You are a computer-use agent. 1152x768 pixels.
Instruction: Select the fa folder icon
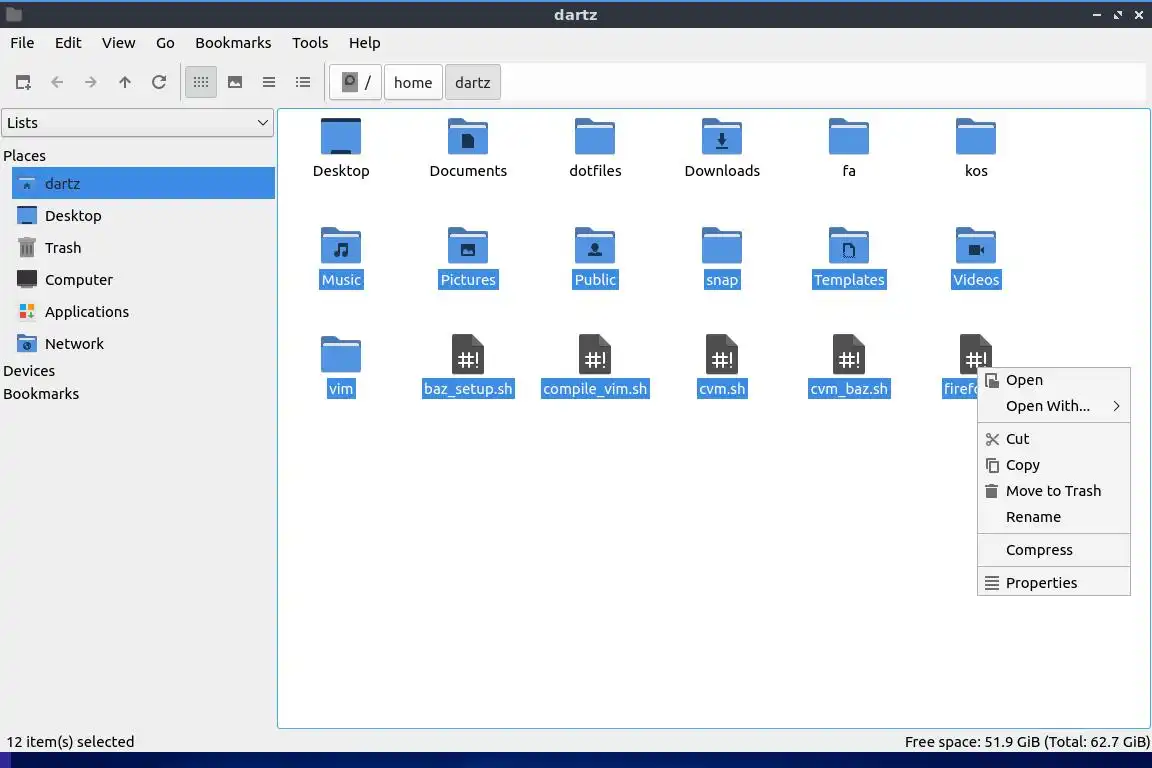tap(849, 137)
